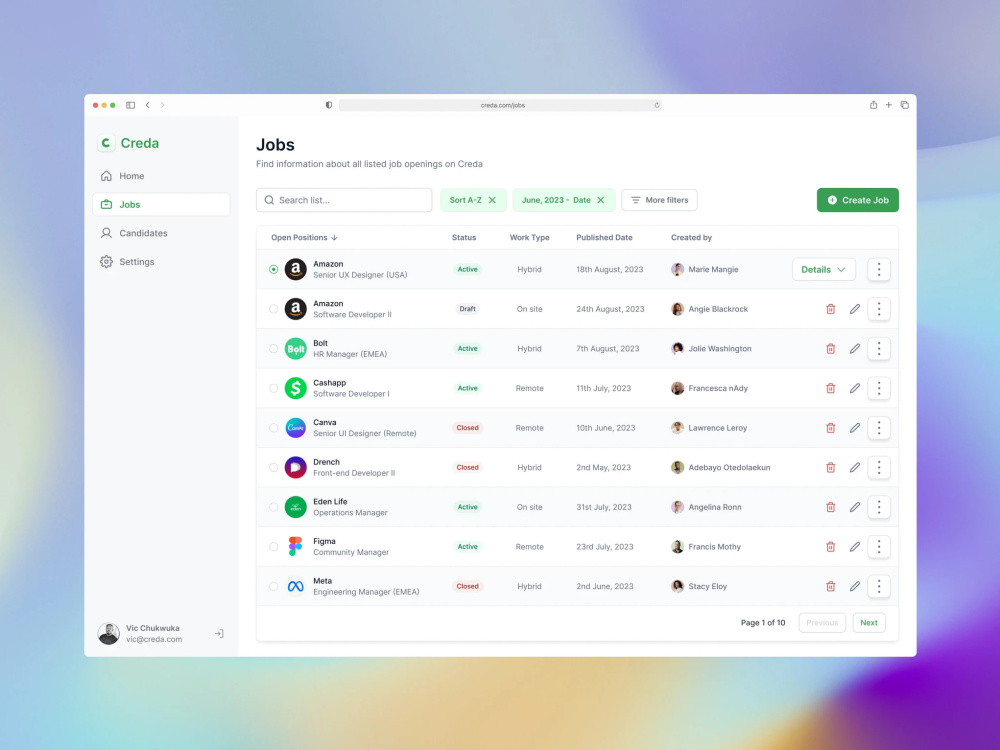Toggle the browser sidebar icon
Image resolution: width=1000 pixels, height=750 pixels.
point(130,105)
